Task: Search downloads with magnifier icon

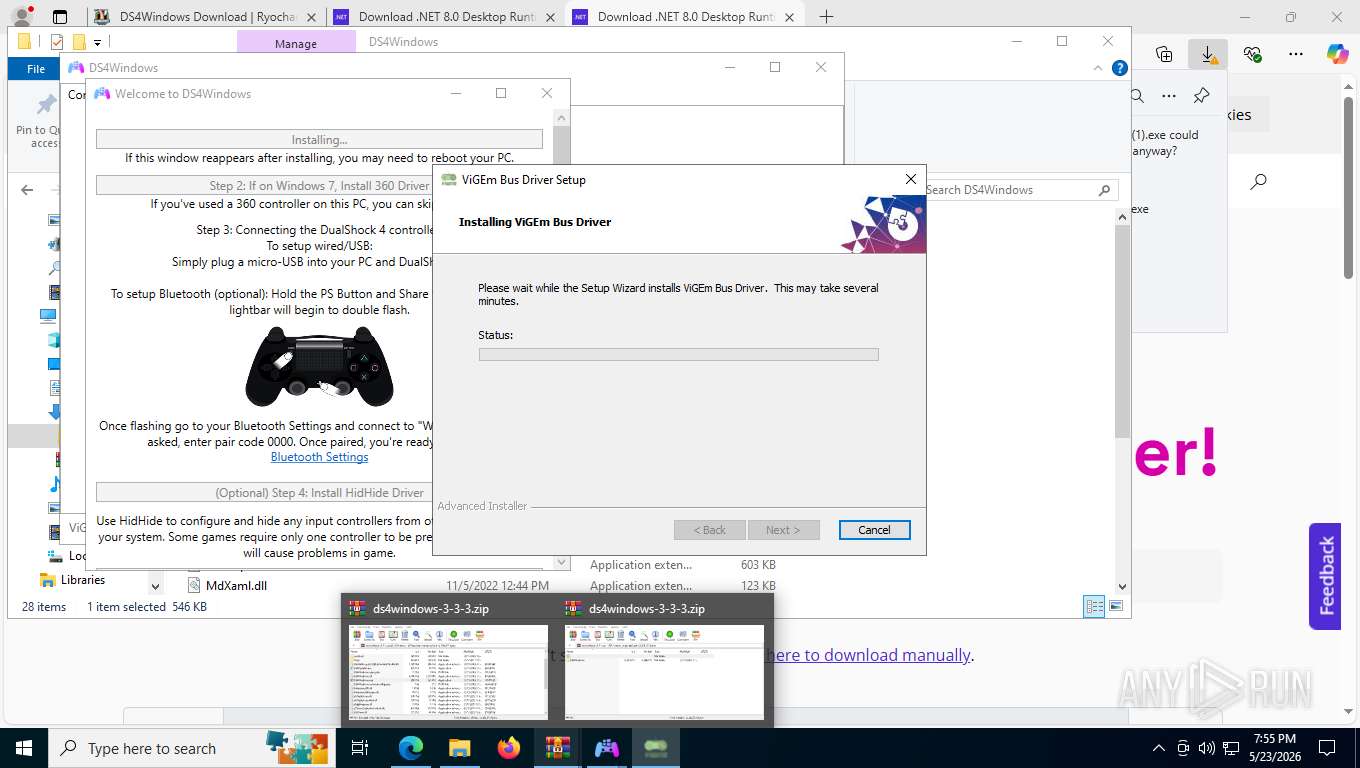Action: click(x=1138, y=96)
